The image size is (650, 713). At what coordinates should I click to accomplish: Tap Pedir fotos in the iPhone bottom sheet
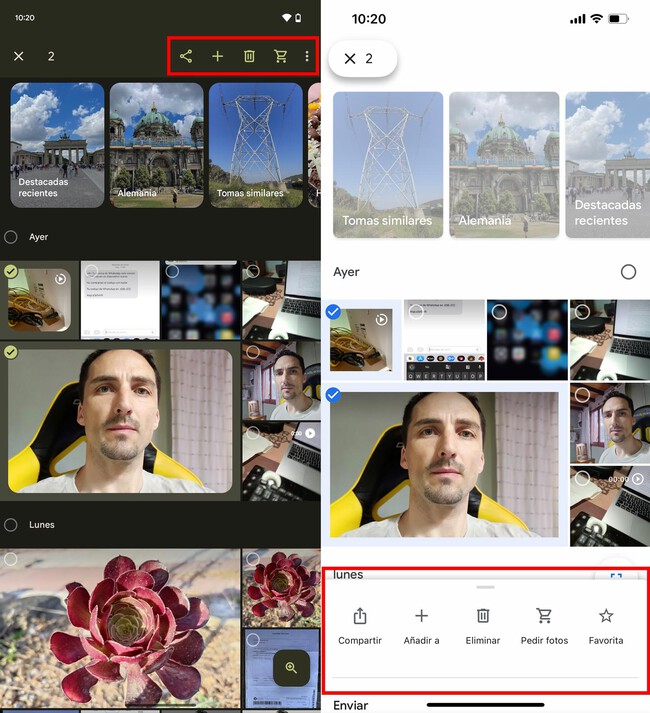coord(544,626)
